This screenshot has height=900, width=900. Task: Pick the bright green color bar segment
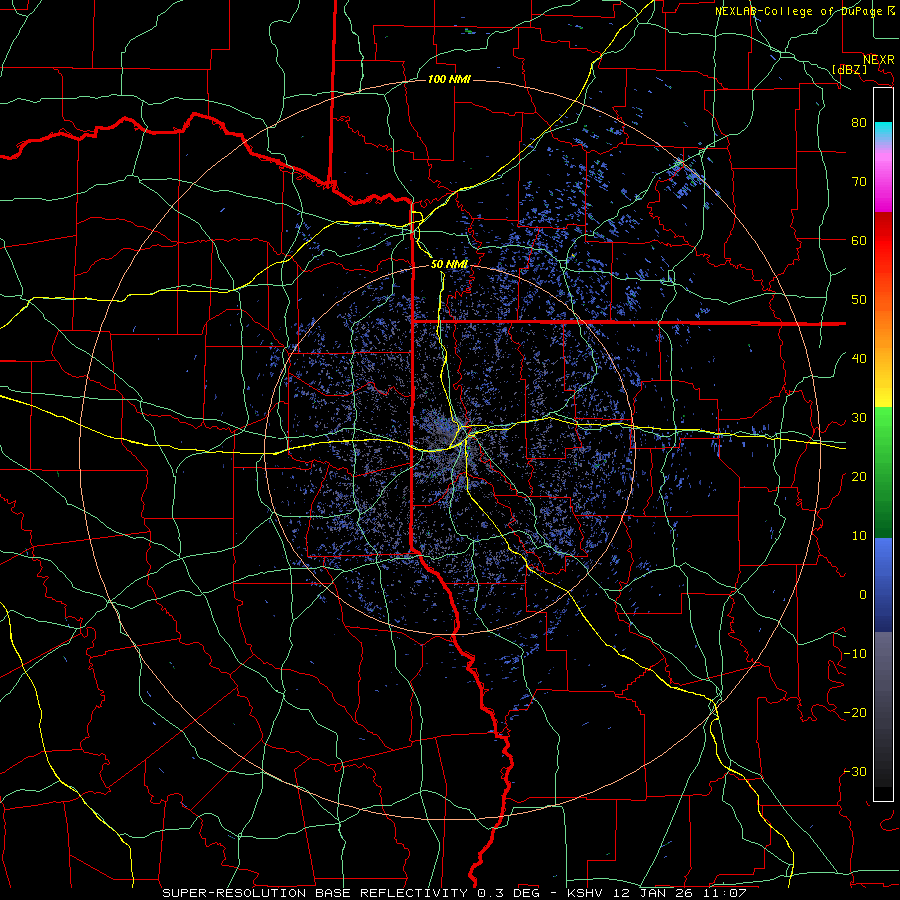click(x=883, y=430)
